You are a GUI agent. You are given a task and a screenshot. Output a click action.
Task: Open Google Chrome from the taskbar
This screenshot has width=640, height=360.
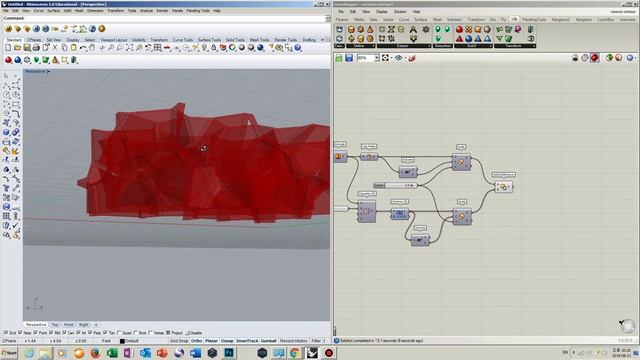click(x=295, y=353)
